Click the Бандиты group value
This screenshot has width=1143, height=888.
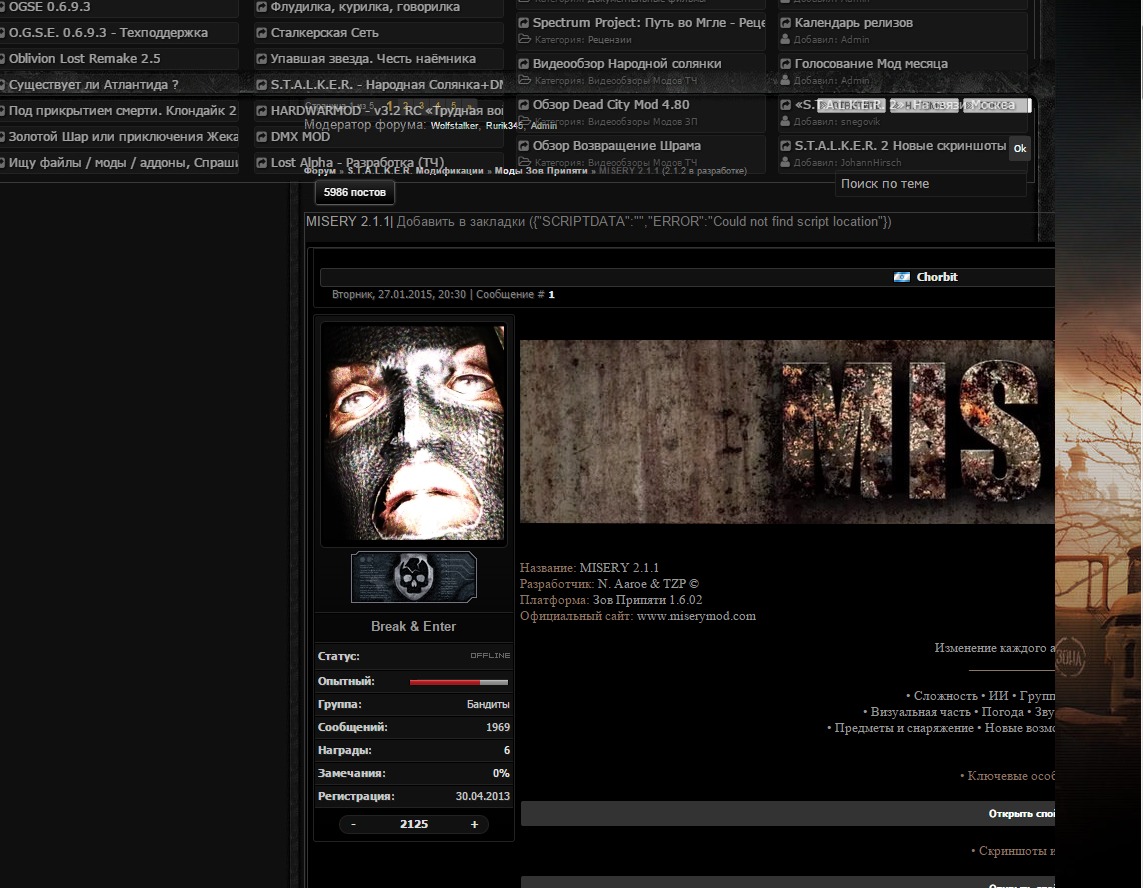(x=488, y=705)
